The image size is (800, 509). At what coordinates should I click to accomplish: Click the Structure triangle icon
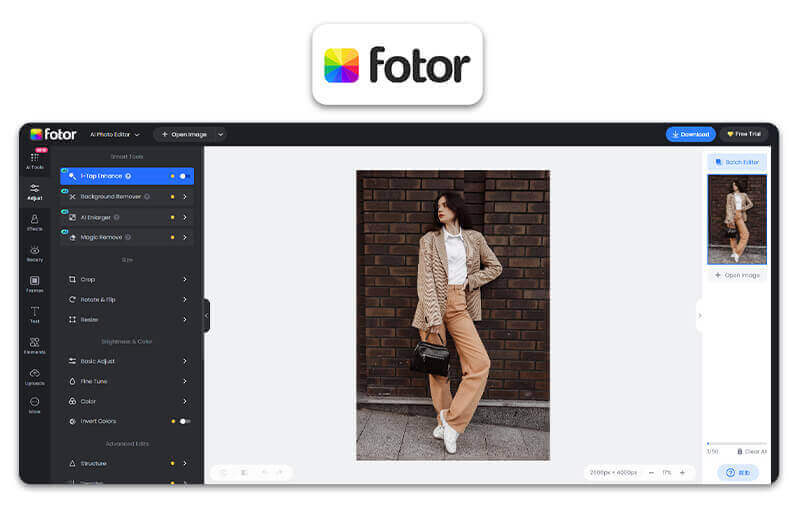72,463
